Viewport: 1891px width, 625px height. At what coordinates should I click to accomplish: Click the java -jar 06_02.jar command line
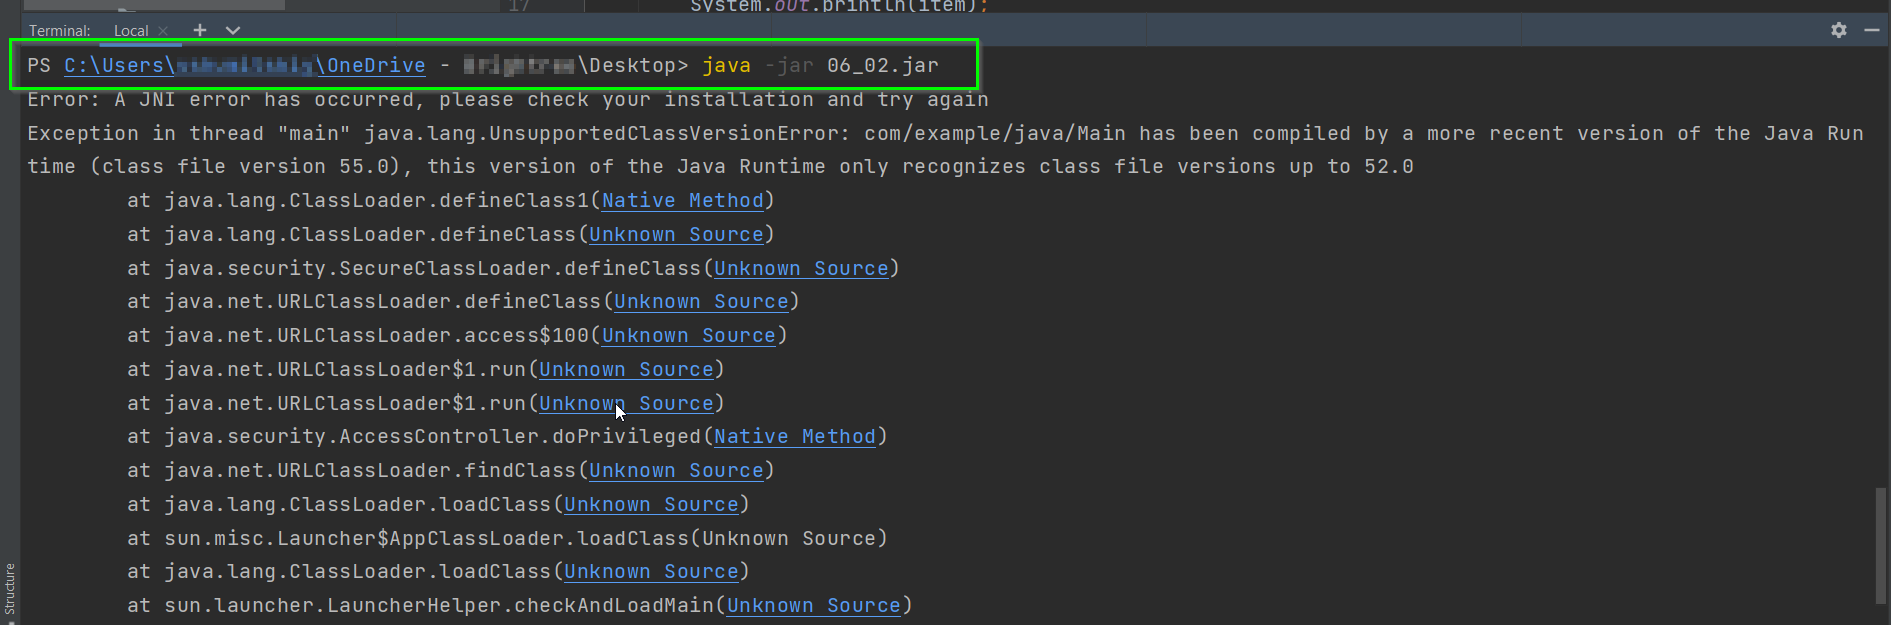click(x=820, y=66)
